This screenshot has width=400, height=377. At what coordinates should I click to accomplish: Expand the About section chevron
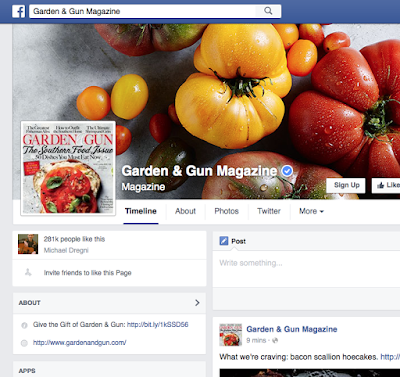coord(197,303)
